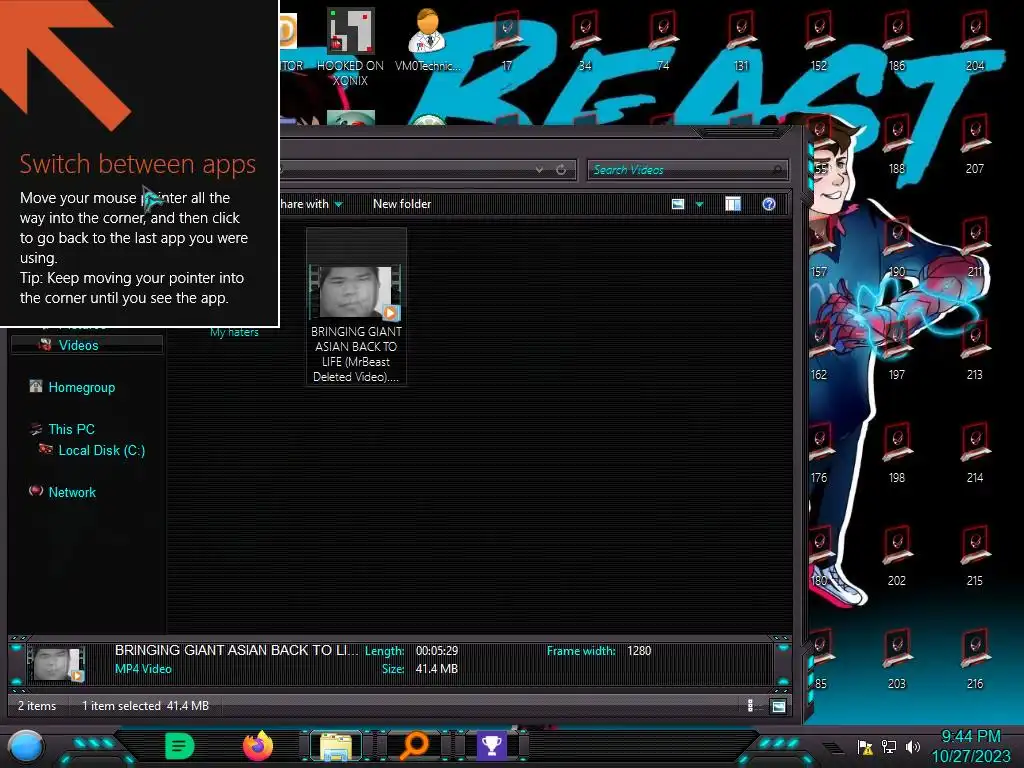
Task: Click the Size value 41.4 MB
Action: 436,669
